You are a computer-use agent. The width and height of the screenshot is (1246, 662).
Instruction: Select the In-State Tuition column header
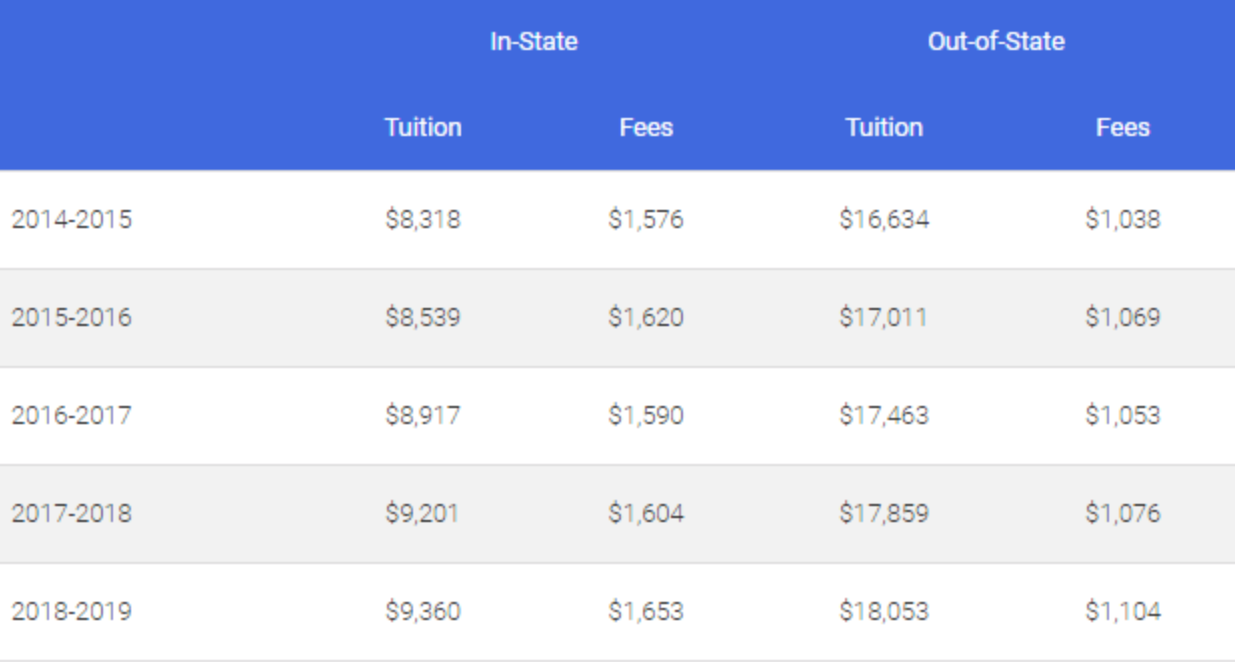coord(423,128)
